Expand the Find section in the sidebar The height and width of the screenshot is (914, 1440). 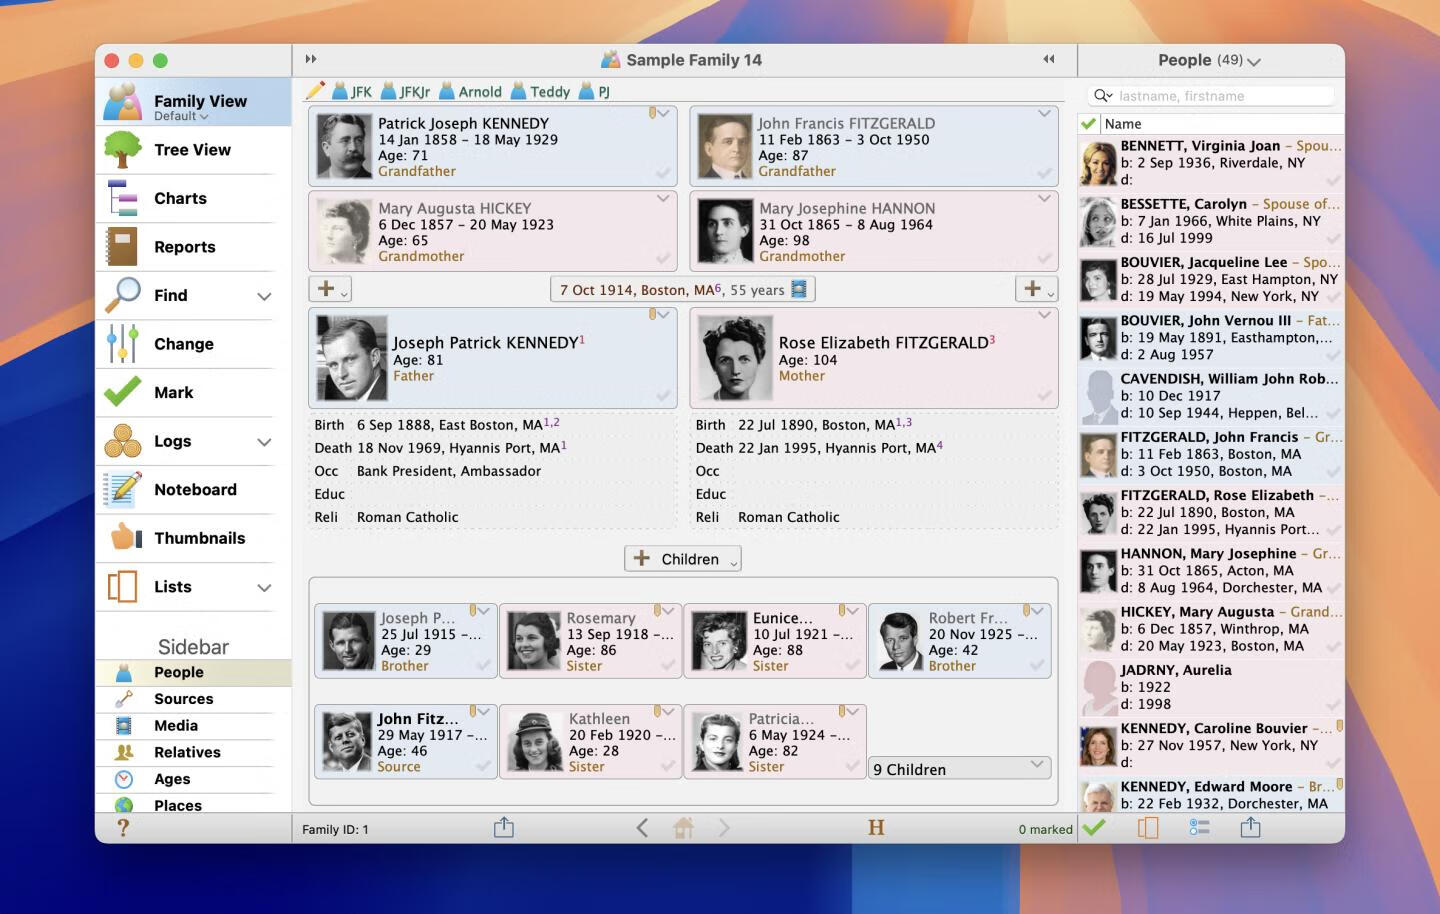[263, 296]
